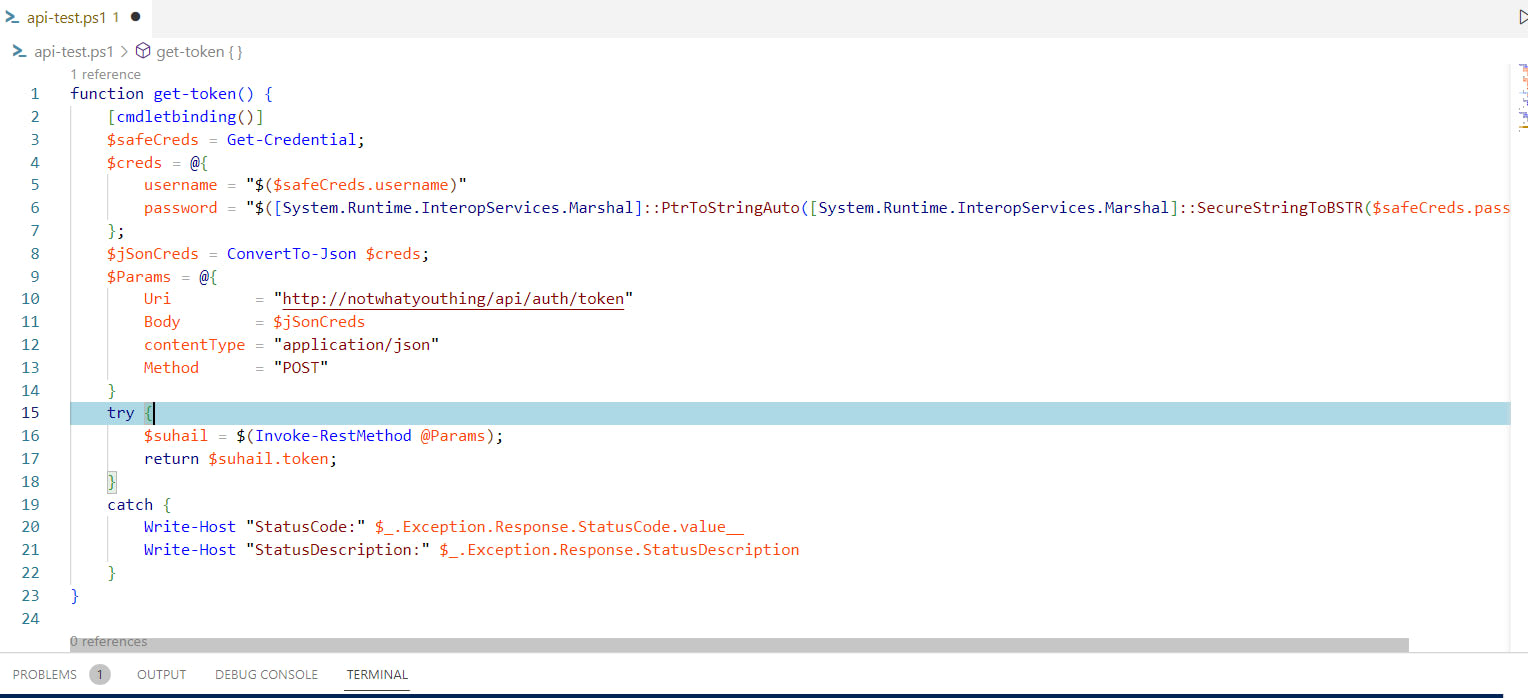Click "POST" string on line 13
1528x698 pixels.
pos(301,368)
